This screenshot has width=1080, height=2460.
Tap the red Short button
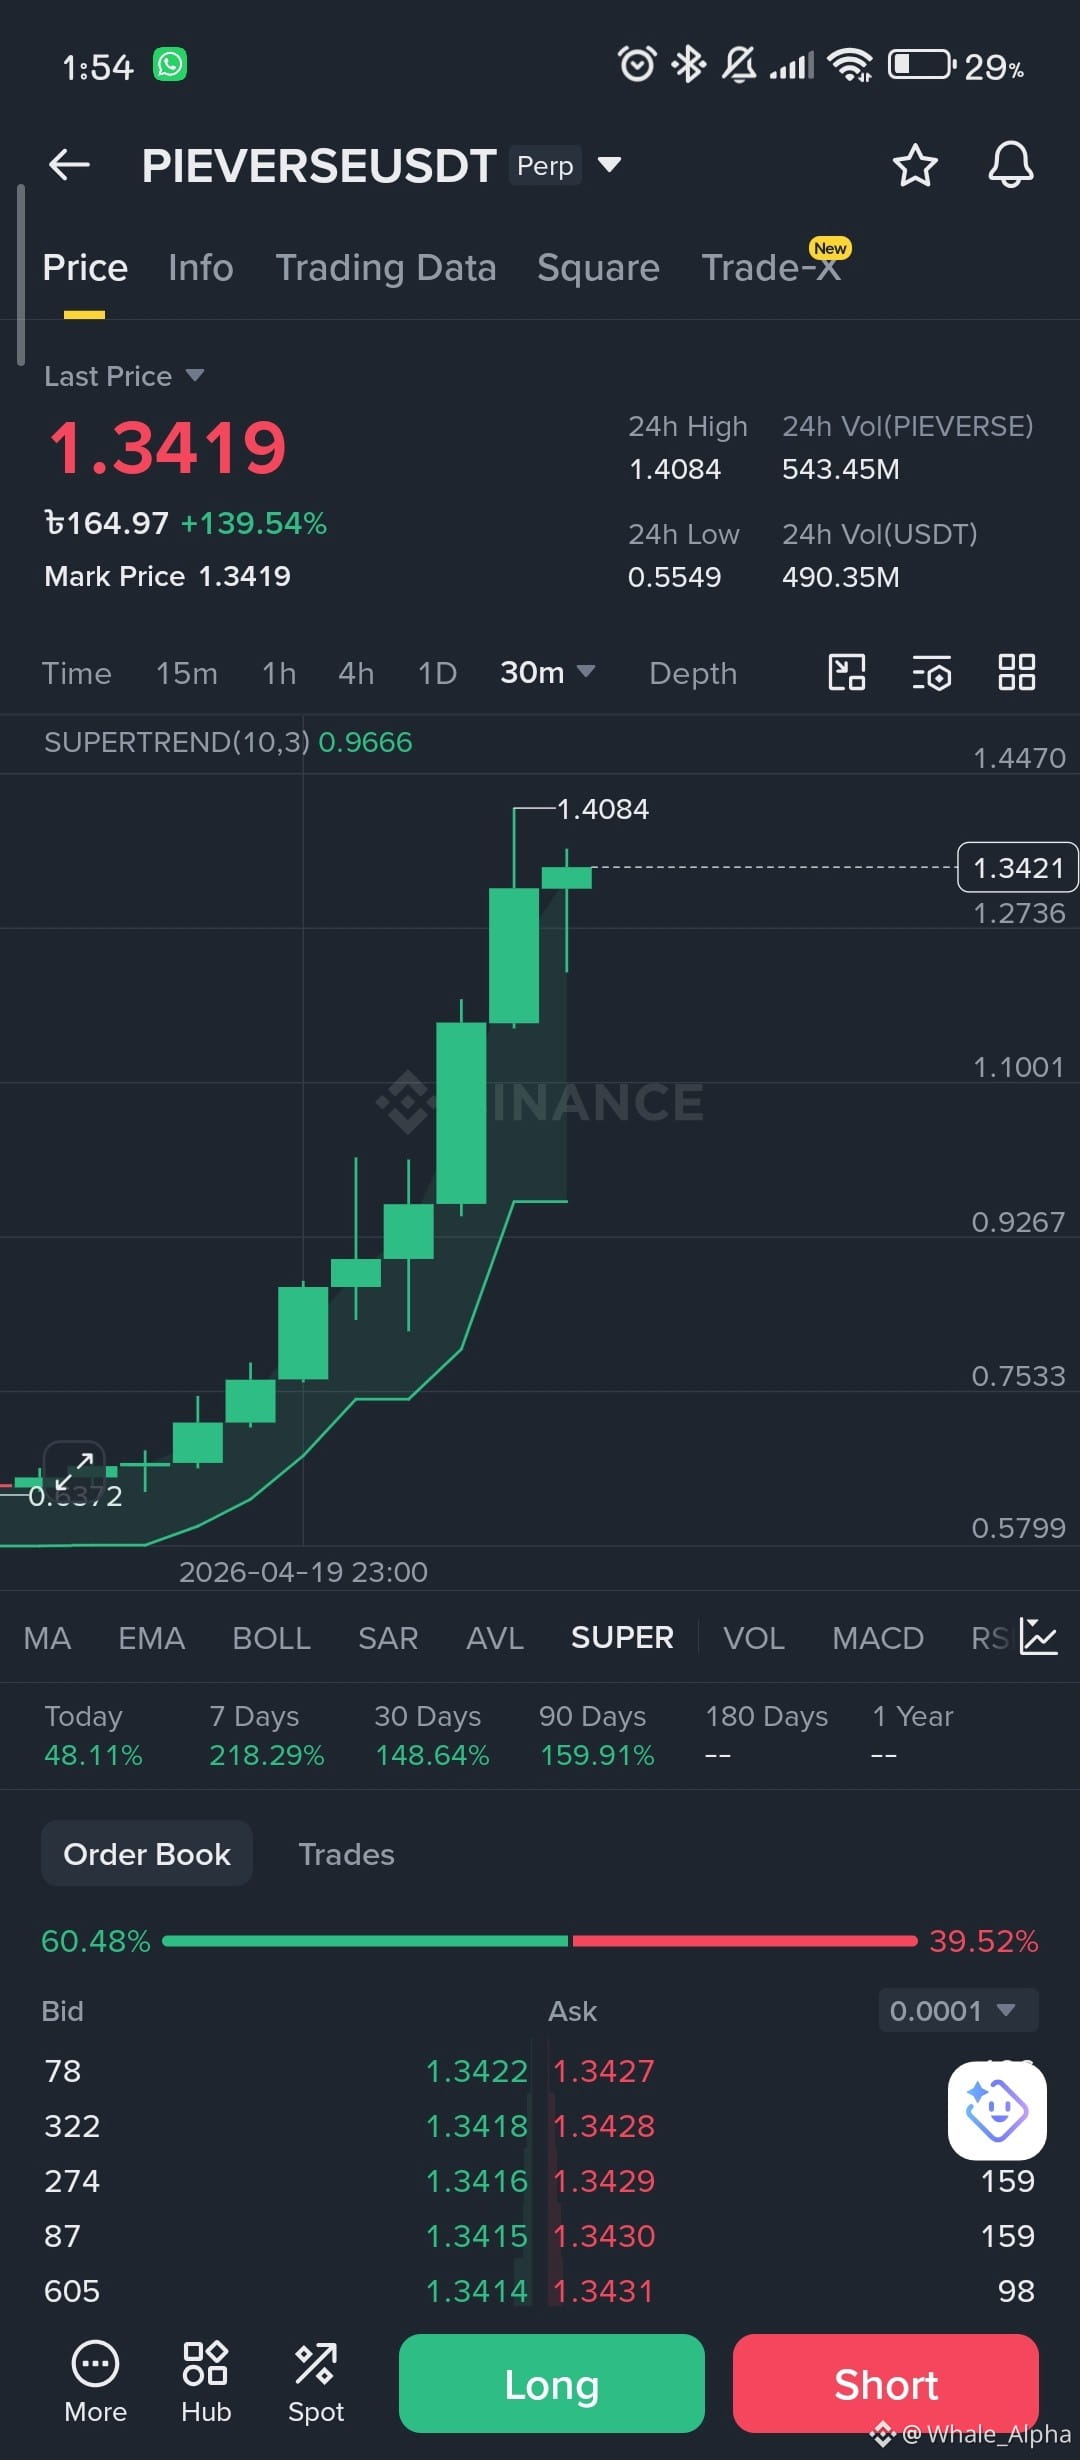point(886,2383)
